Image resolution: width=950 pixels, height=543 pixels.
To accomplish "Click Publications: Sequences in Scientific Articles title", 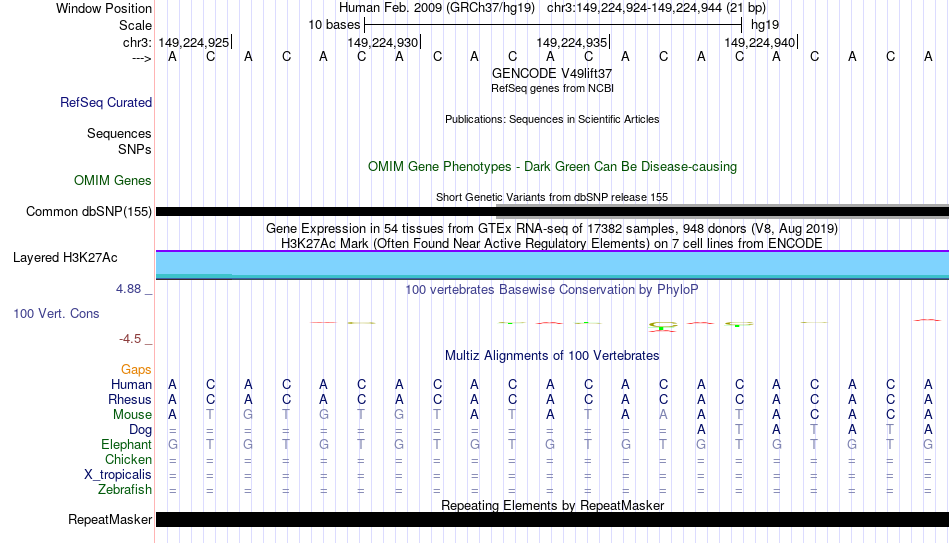I will (552, 119).
